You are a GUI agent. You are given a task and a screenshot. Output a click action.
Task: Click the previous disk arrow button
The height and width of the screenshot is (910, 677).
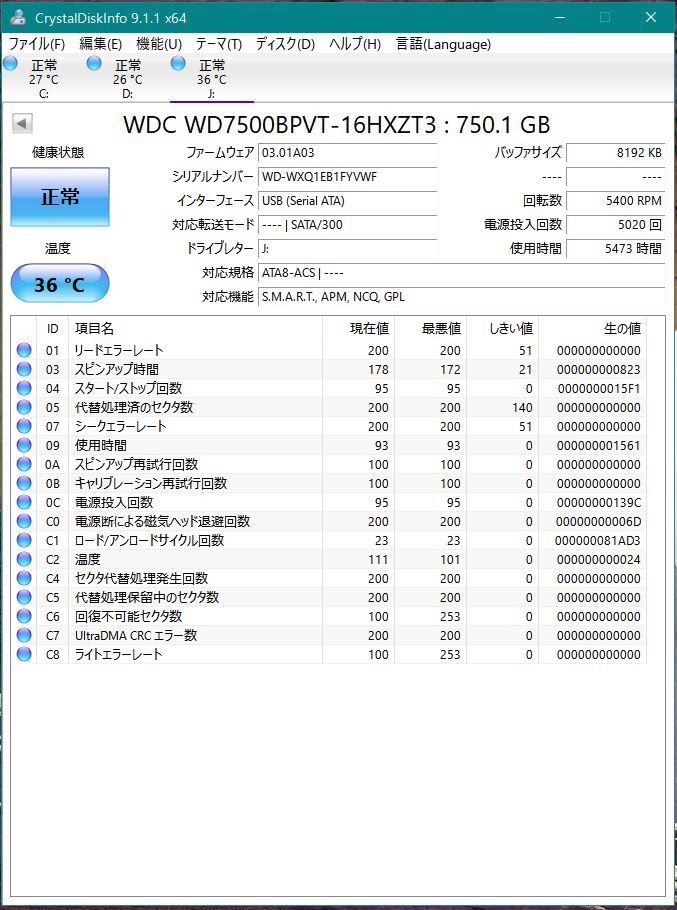point(22,124)
